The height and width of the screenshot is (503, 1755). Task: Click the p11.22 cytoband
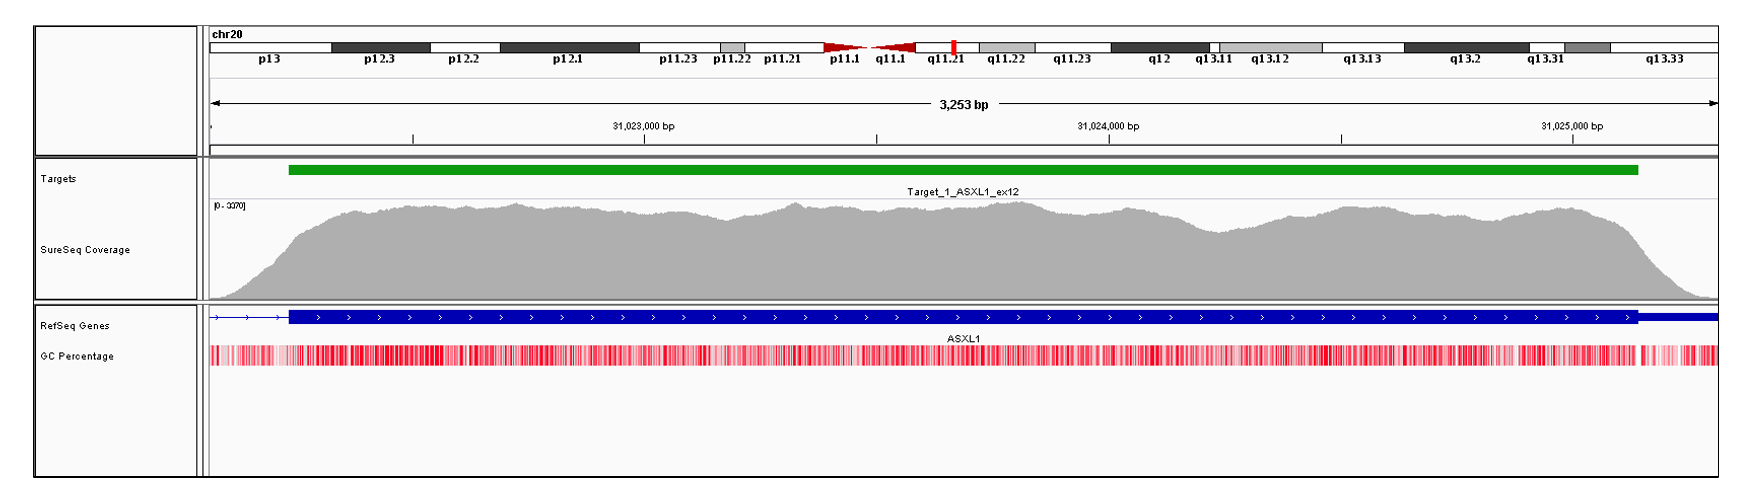tap(732, 48)
